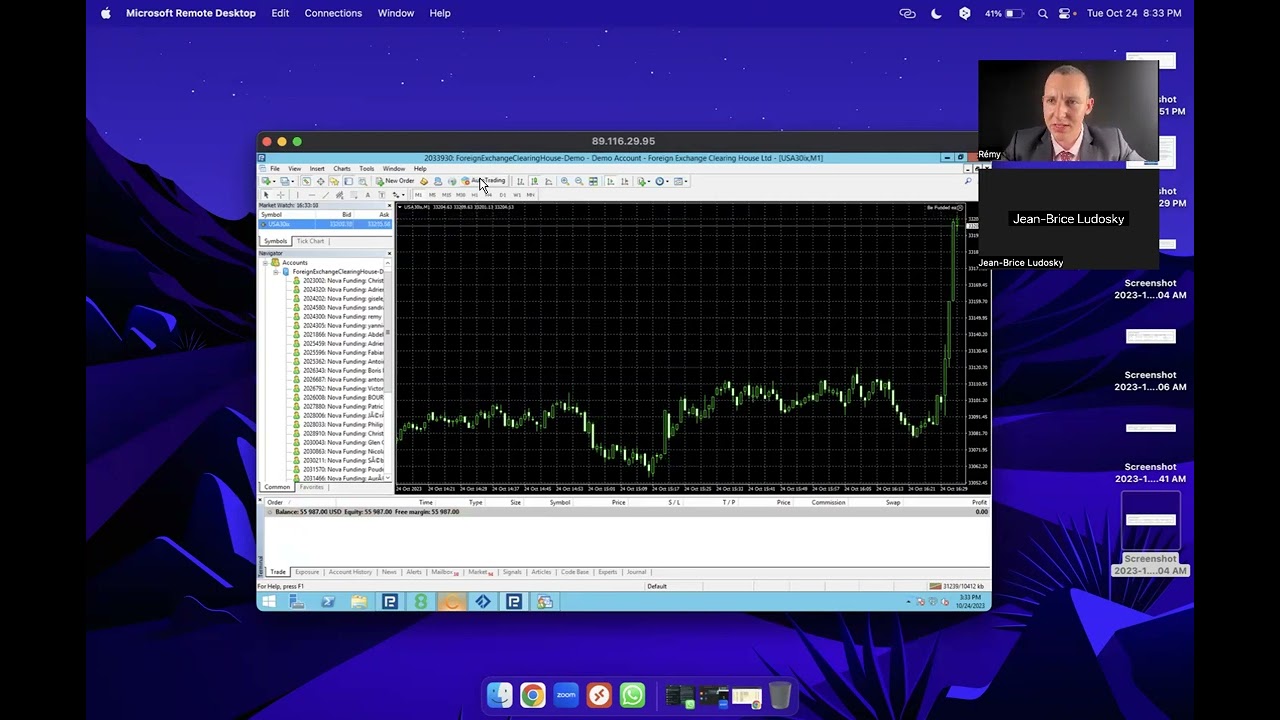Viewport: 1280px width, 720px height.
Task: Toggle the Data Window icon
Action: click(320, 181)
